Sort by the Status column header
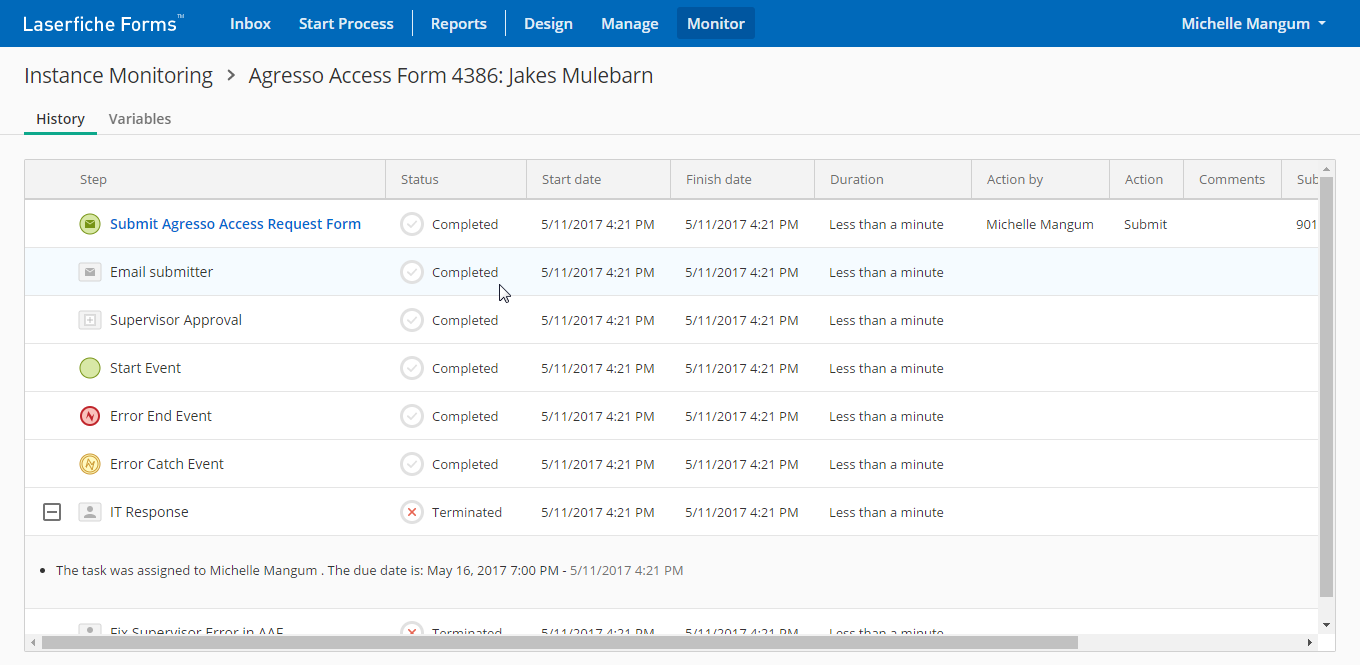1360x665 pixels. click(x=456, y=180)
